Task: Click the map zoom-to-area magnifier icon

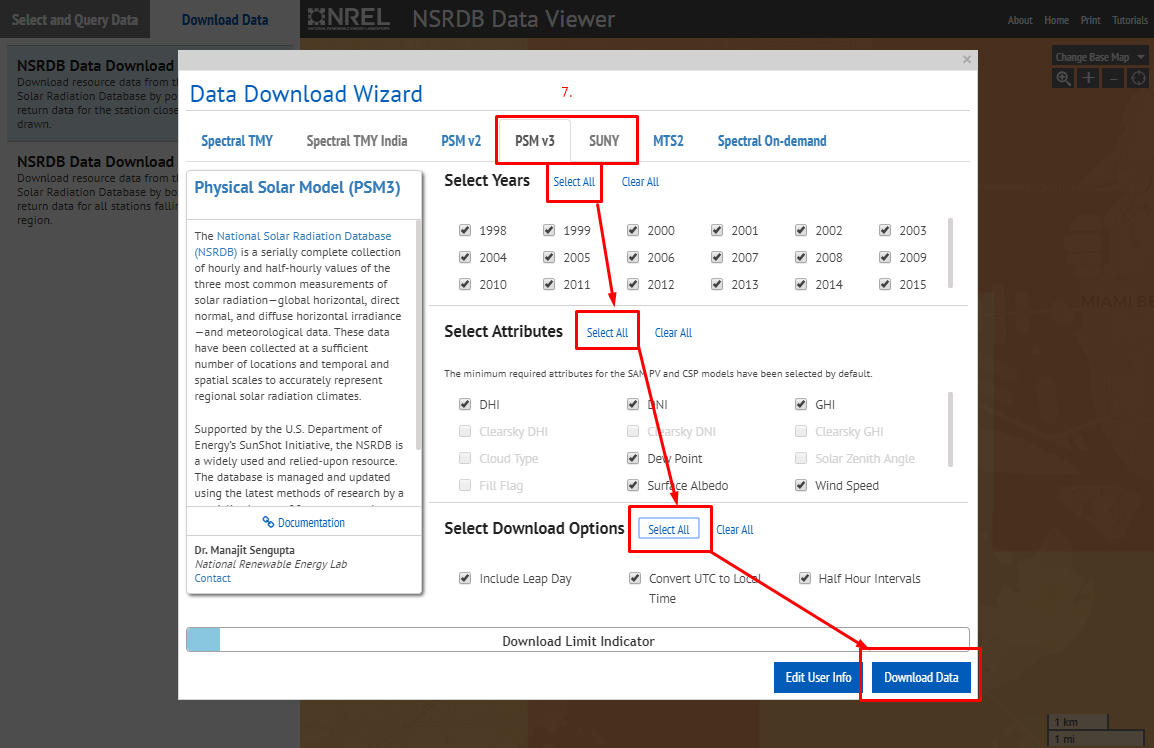Action: [1063, 78]
